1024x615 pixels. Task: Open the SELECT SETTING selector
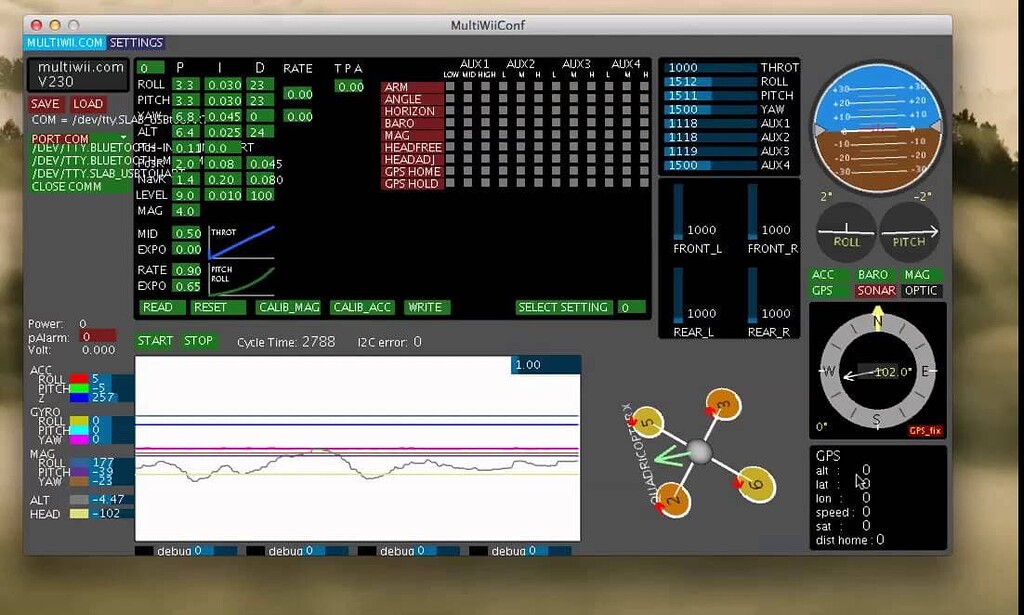tap(566, 307)
